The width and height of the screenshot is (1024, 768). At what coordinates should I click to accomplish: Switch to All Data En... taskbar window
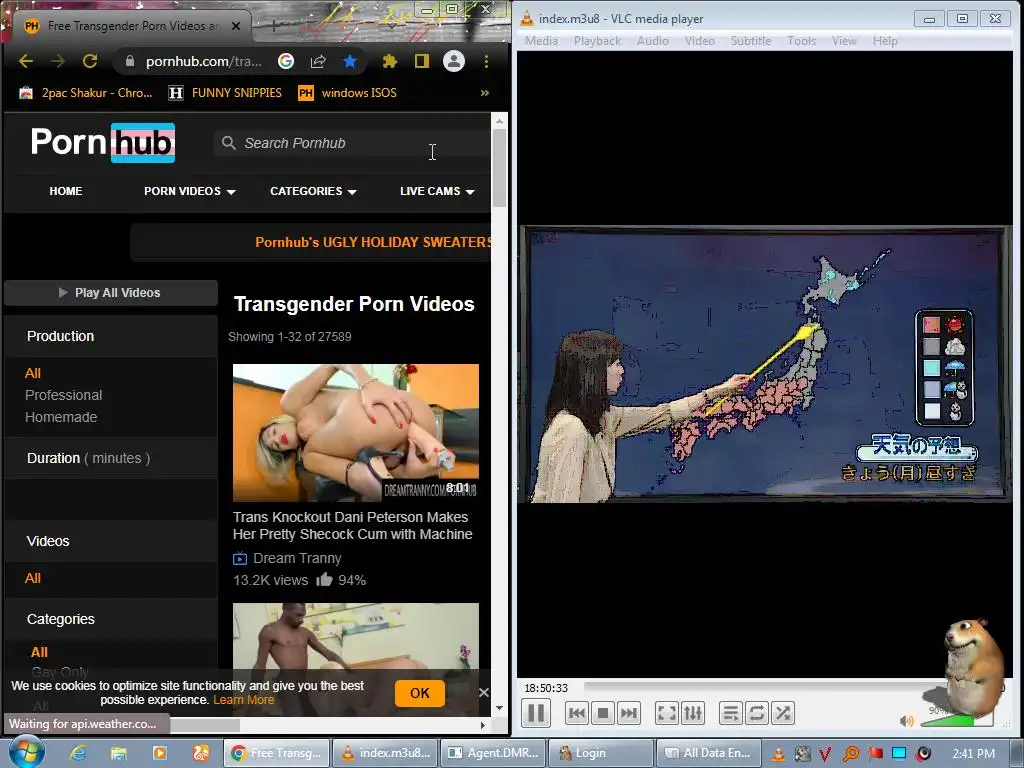[708, 753]
